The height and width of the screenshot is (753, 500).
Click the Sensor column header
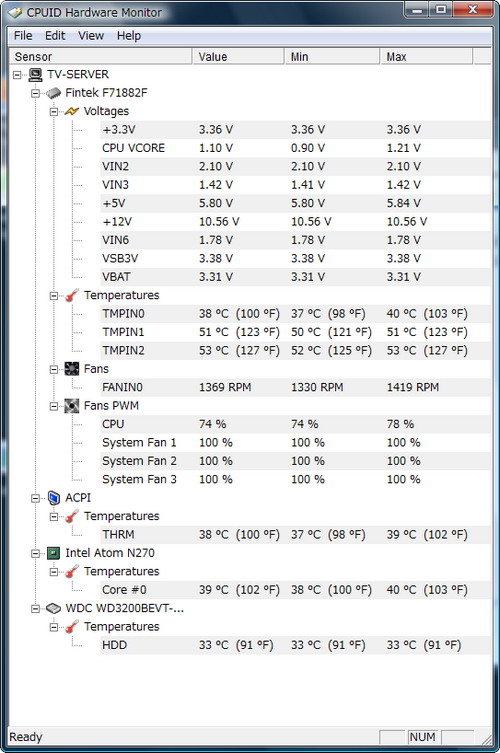pos(101,57)
